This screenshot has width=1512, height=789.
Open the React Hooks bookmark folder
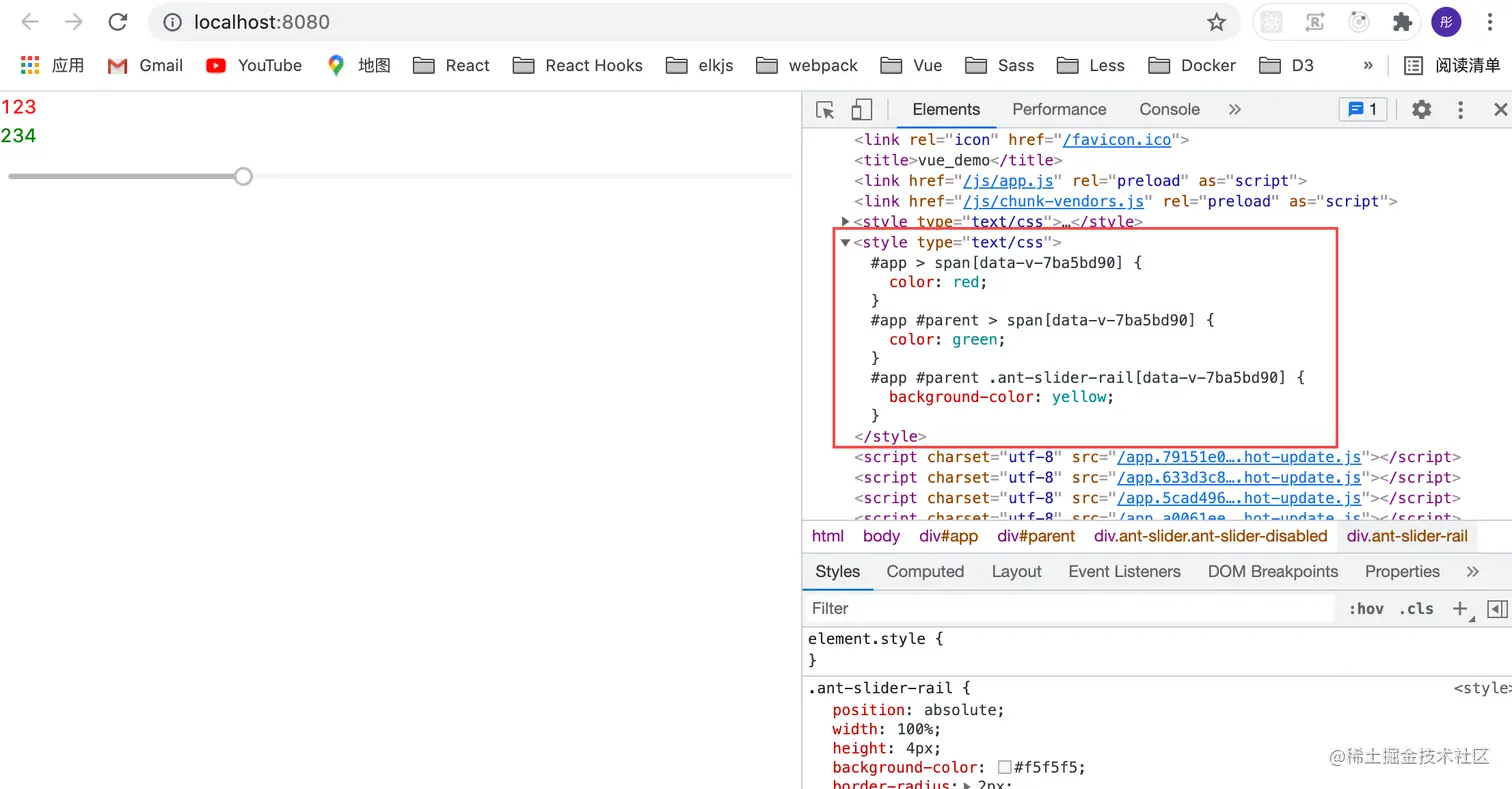578,65
